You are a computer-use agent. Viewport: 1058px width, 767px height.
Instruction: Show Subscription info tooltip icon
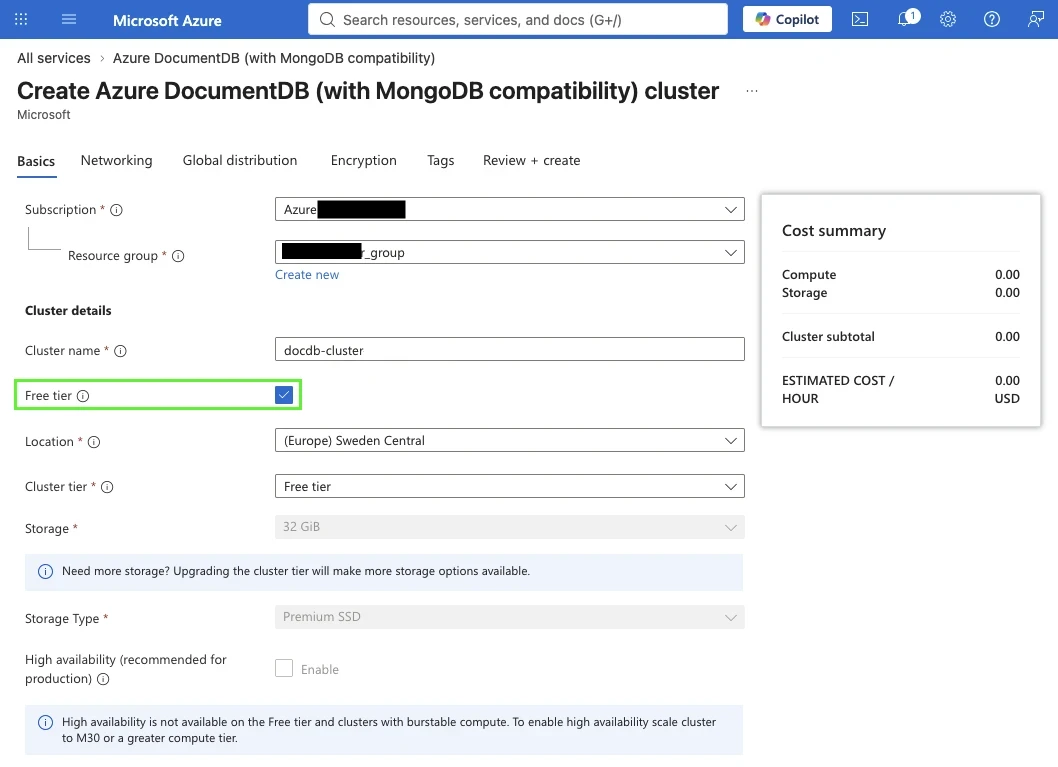[116, 210]
